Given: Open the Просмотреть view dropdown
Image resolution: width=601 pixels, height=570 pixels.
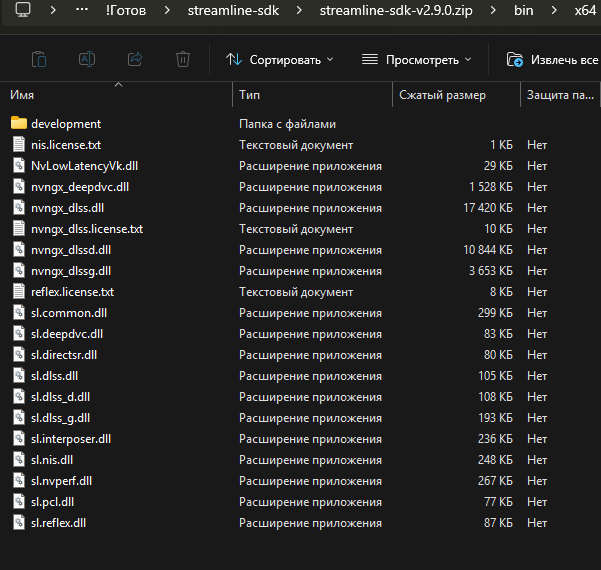Looking at the screenshot, I should click(x=416, y=59).
